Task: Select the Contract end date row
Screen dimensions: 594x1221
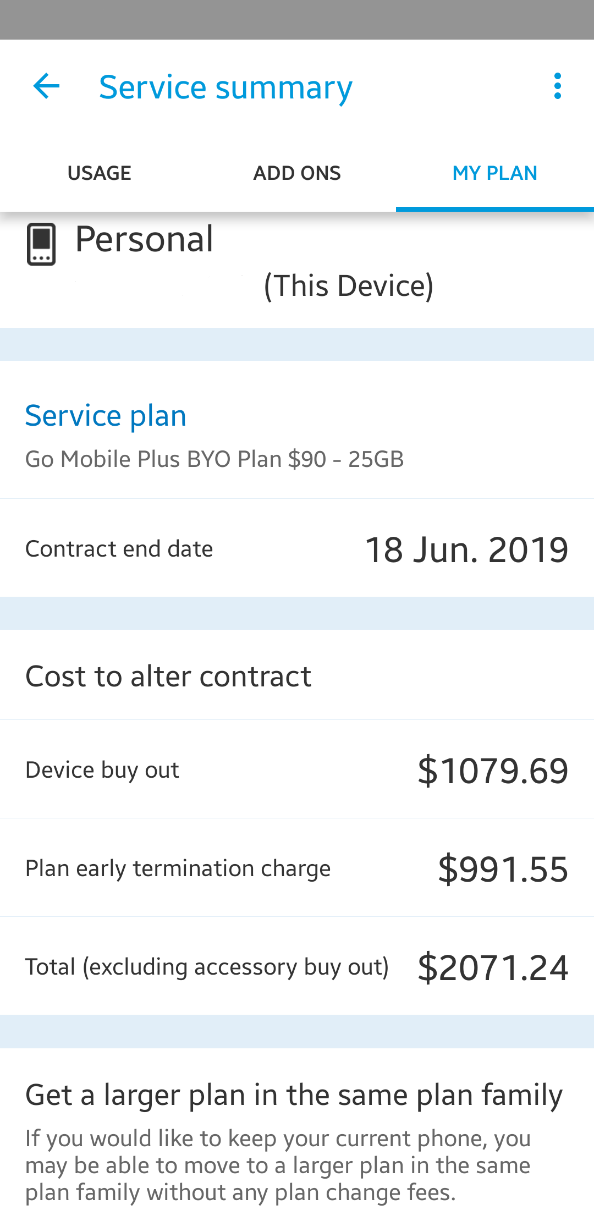Action: [x=297, y=548]
